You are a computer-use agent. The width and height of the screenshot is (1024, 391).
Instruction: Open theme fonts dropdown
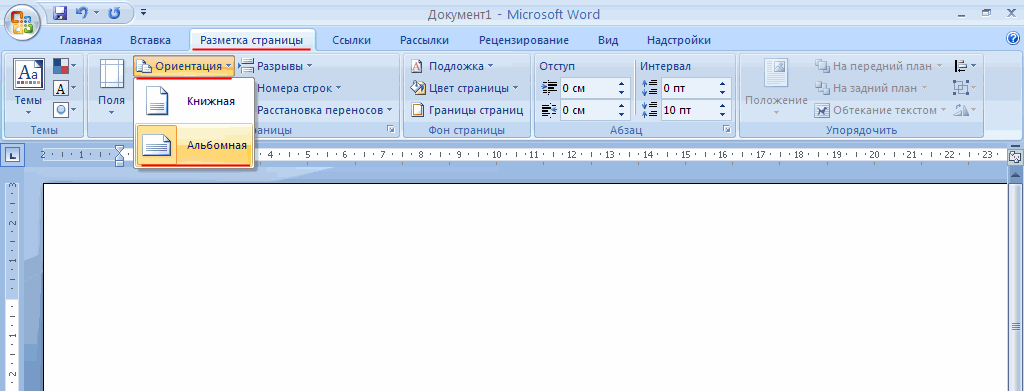(65, 87)
